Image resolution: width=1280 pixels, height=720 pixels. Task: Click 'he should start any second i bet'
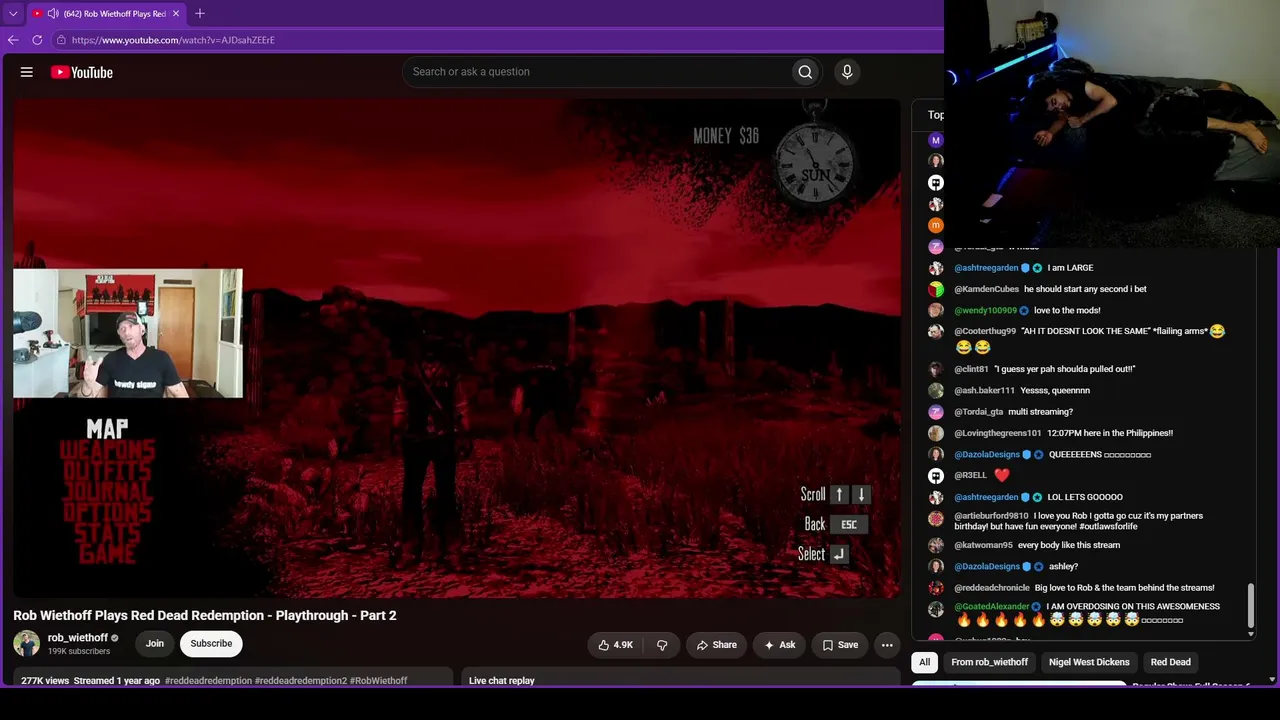pyautogui.click(x=1085, y=289)
